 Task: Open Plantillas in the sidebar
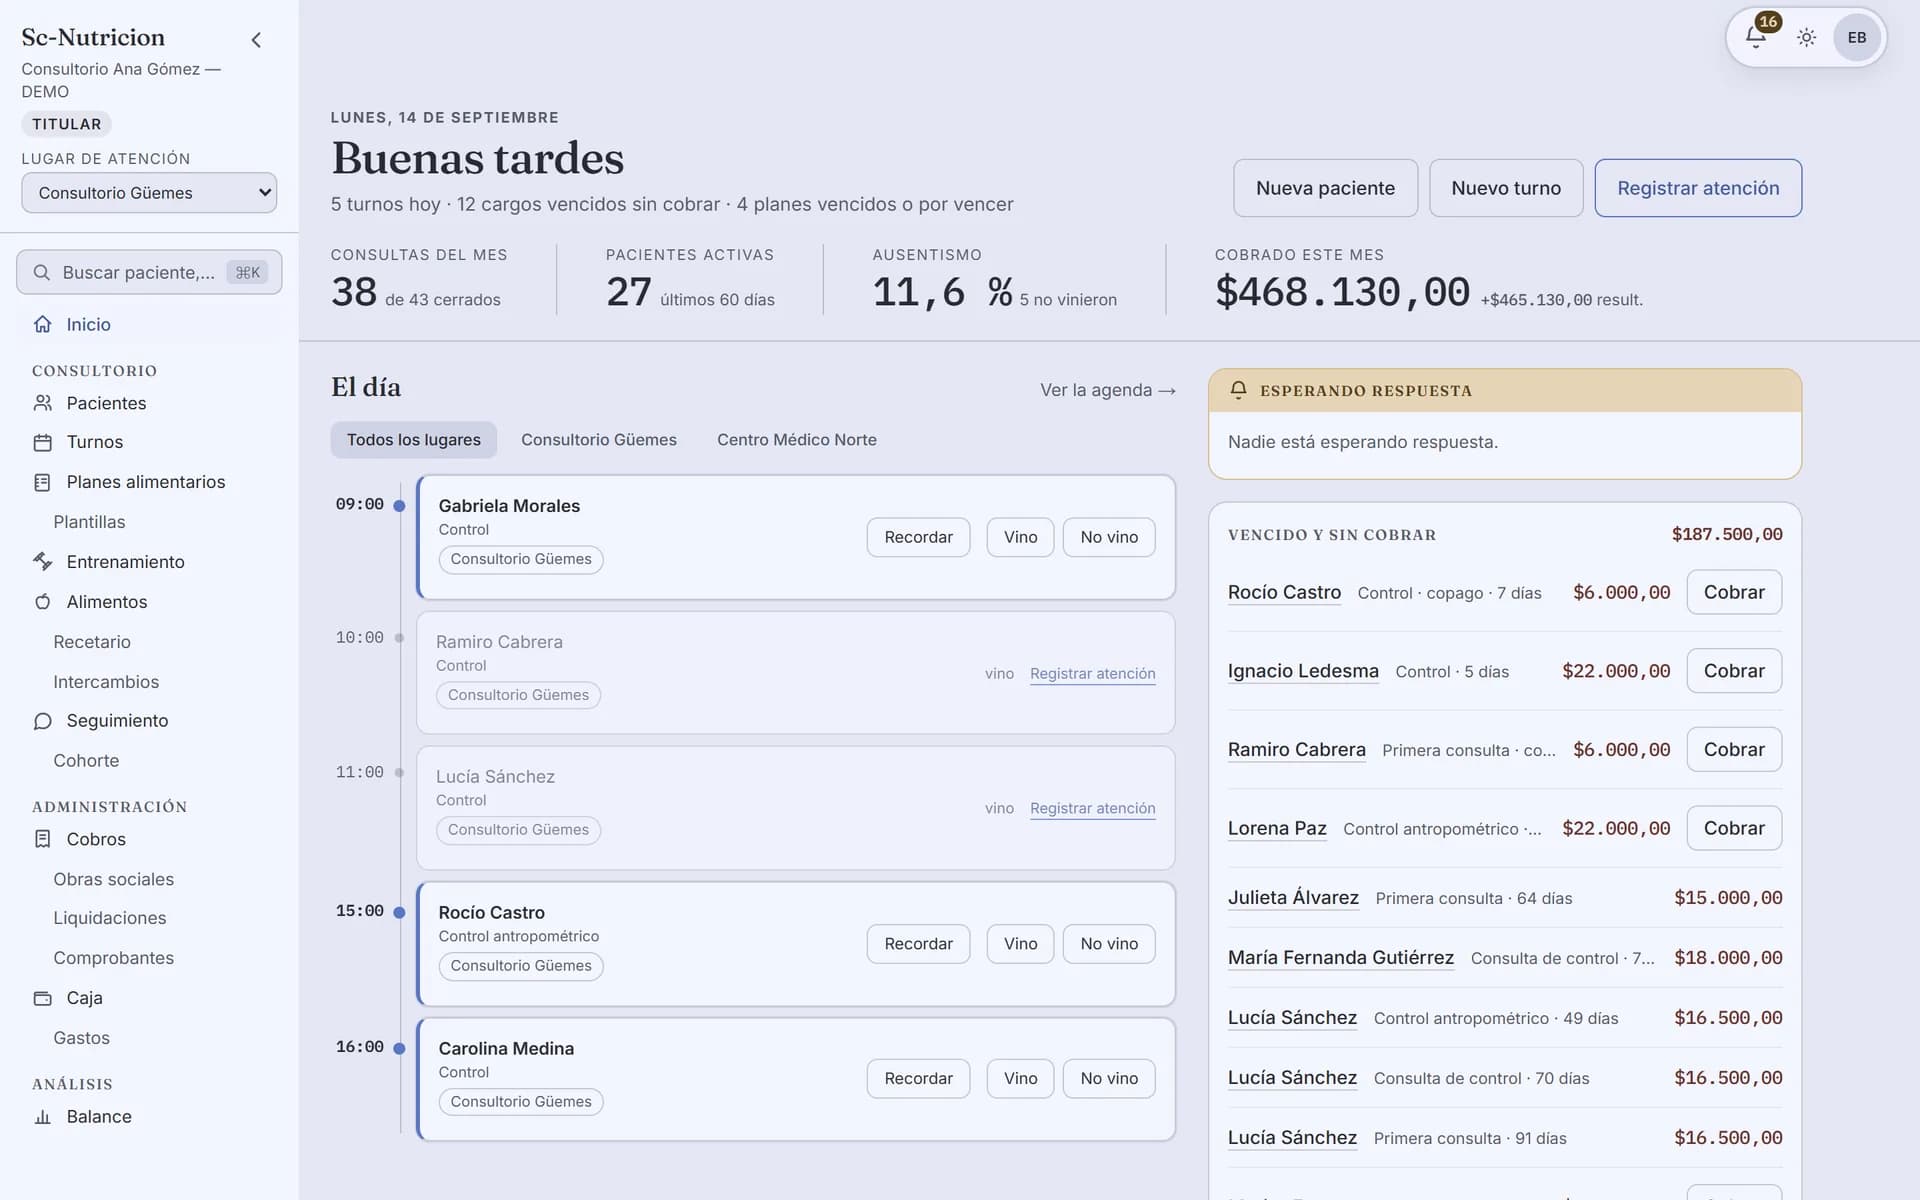[x=89, y=522]
